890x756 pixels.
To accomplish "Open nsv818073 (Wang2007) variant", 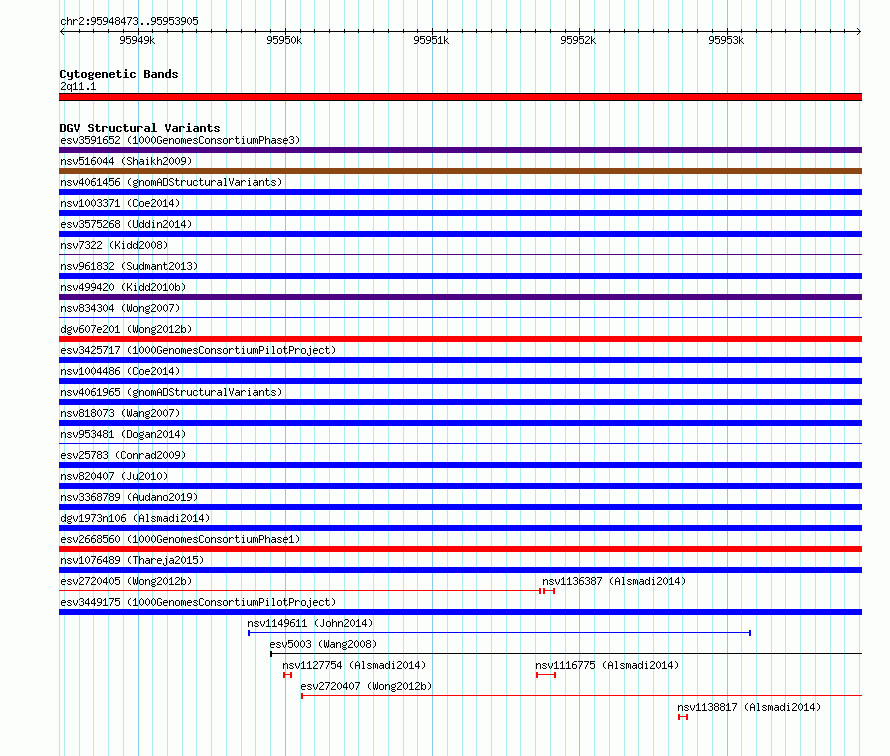I will pyautogui.click(x=120, y=413).
